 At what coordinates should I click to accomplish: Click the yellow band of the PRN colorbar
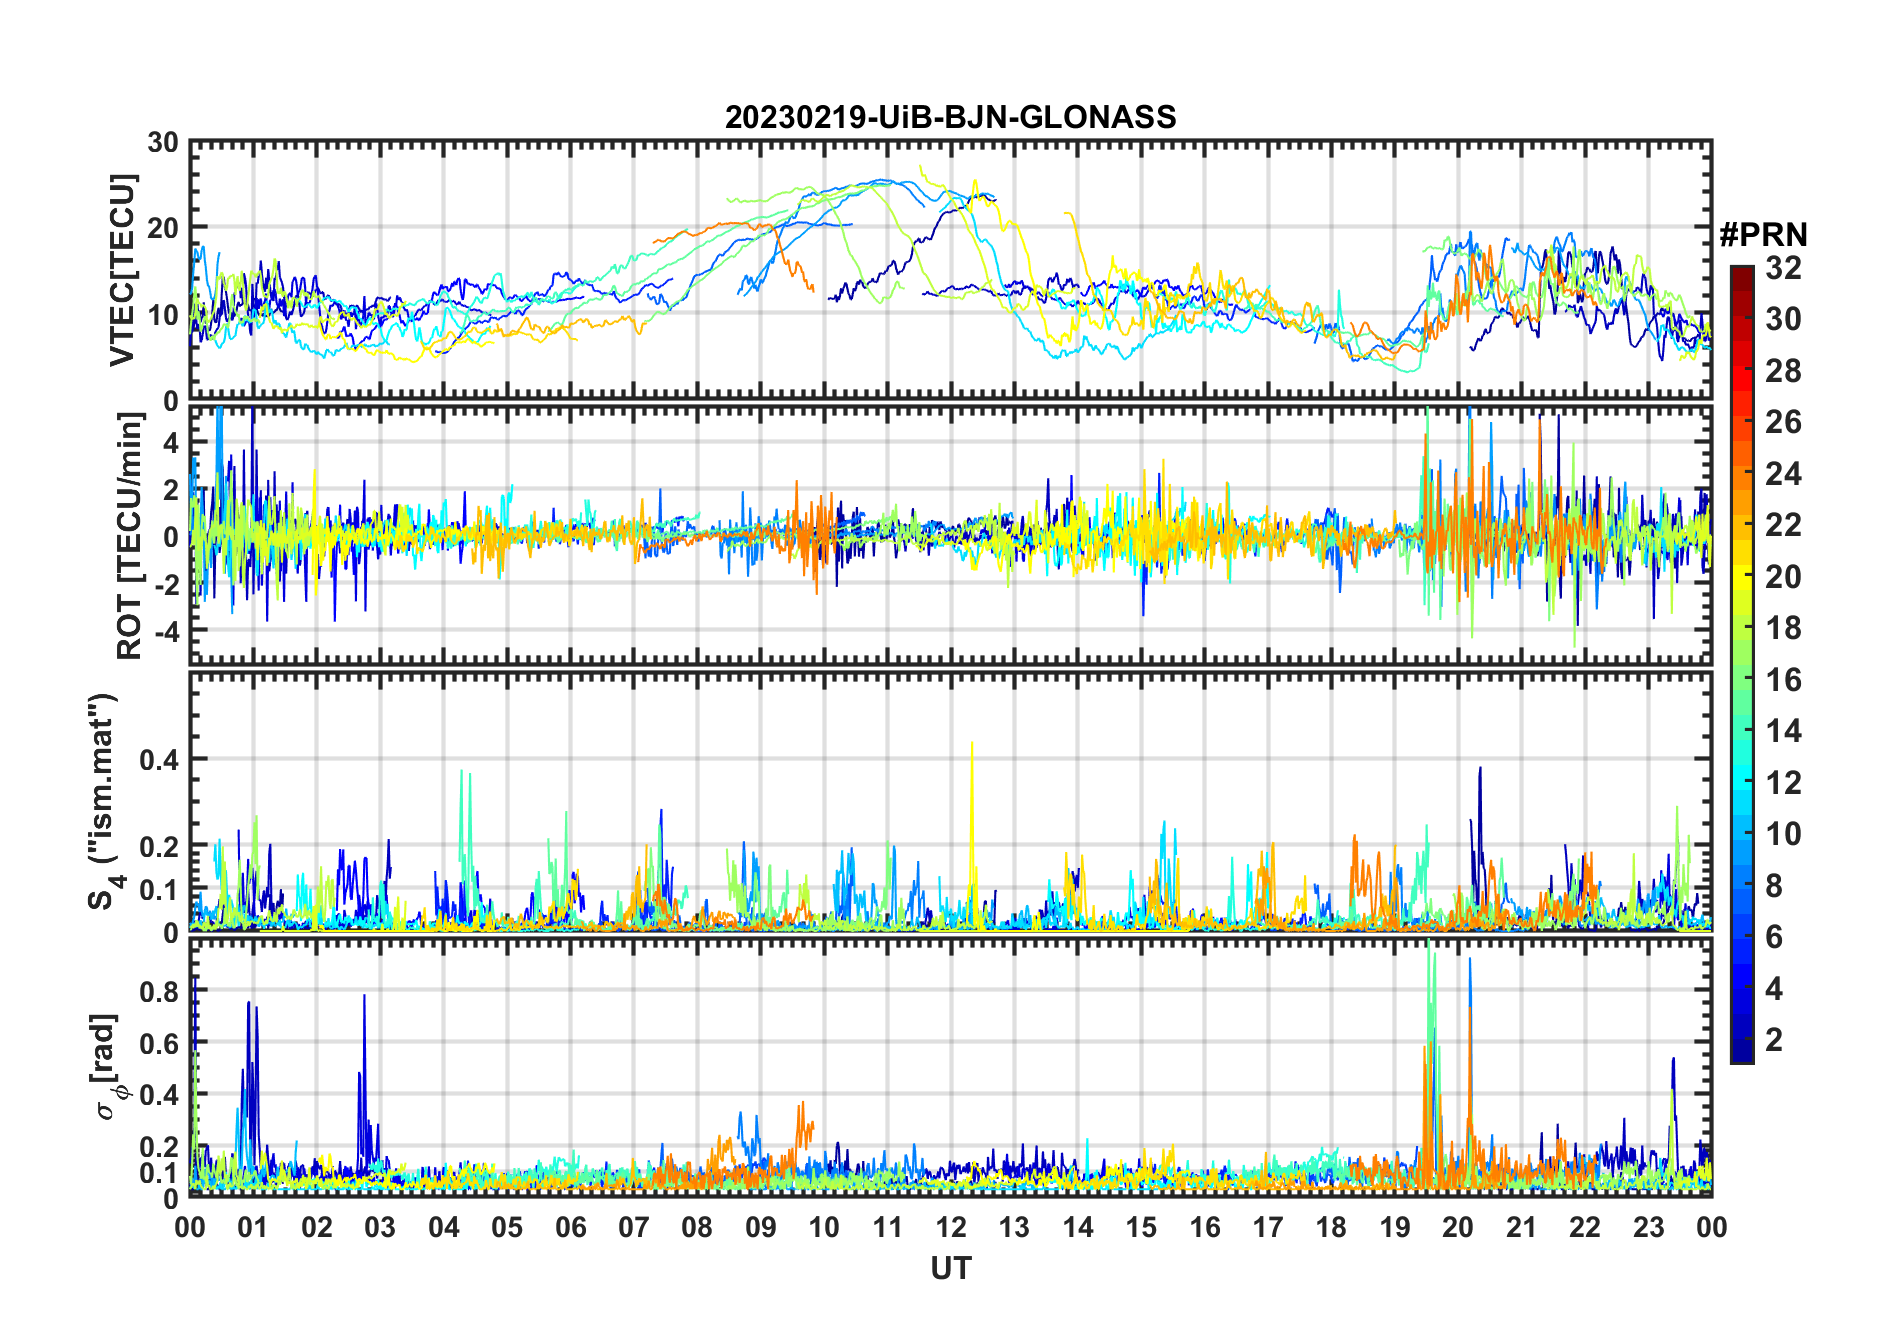[1742, 575]
